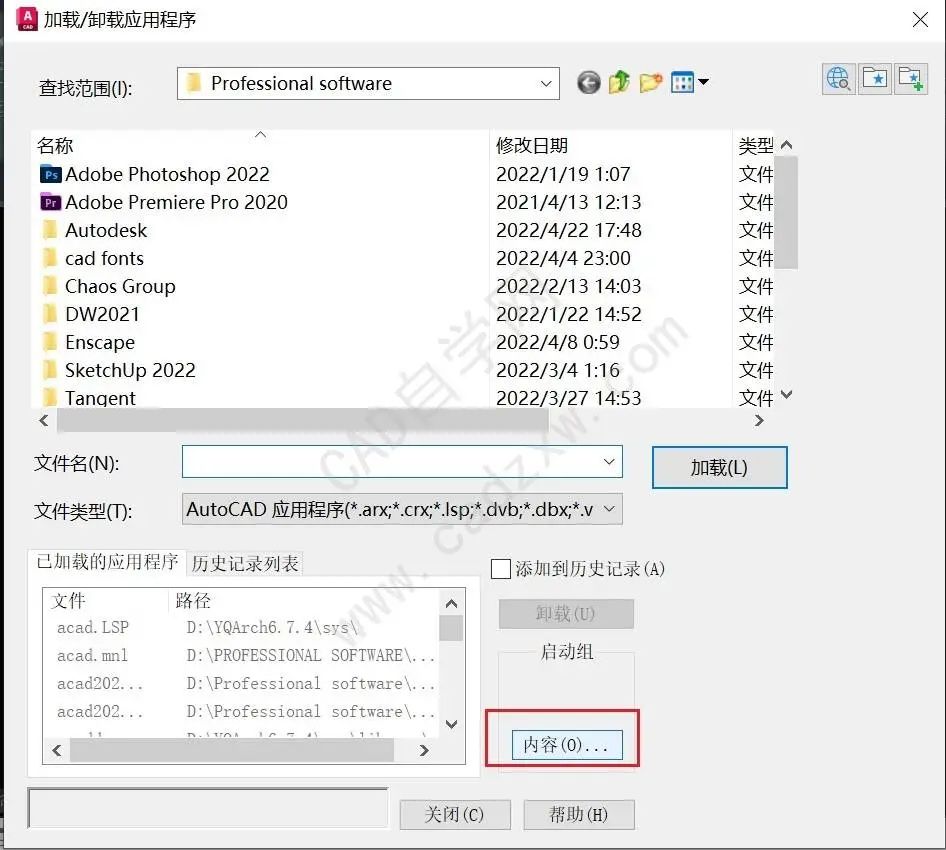Screen dimensions: 946x850
Task: Select the cad fonts folder
Action: coord(92,258)
